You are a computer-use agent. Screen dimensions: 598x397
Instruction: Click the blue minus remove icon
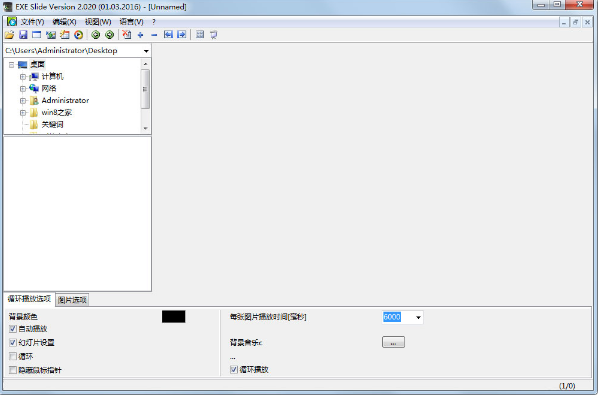point(154,35)
